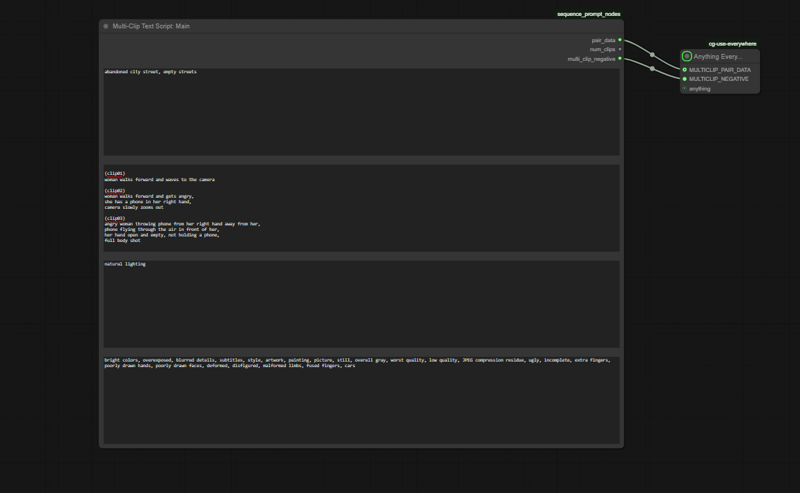Focus the natural lighting text box
Image resolution: width=800 pixels, height=493 pixels.
362,304
